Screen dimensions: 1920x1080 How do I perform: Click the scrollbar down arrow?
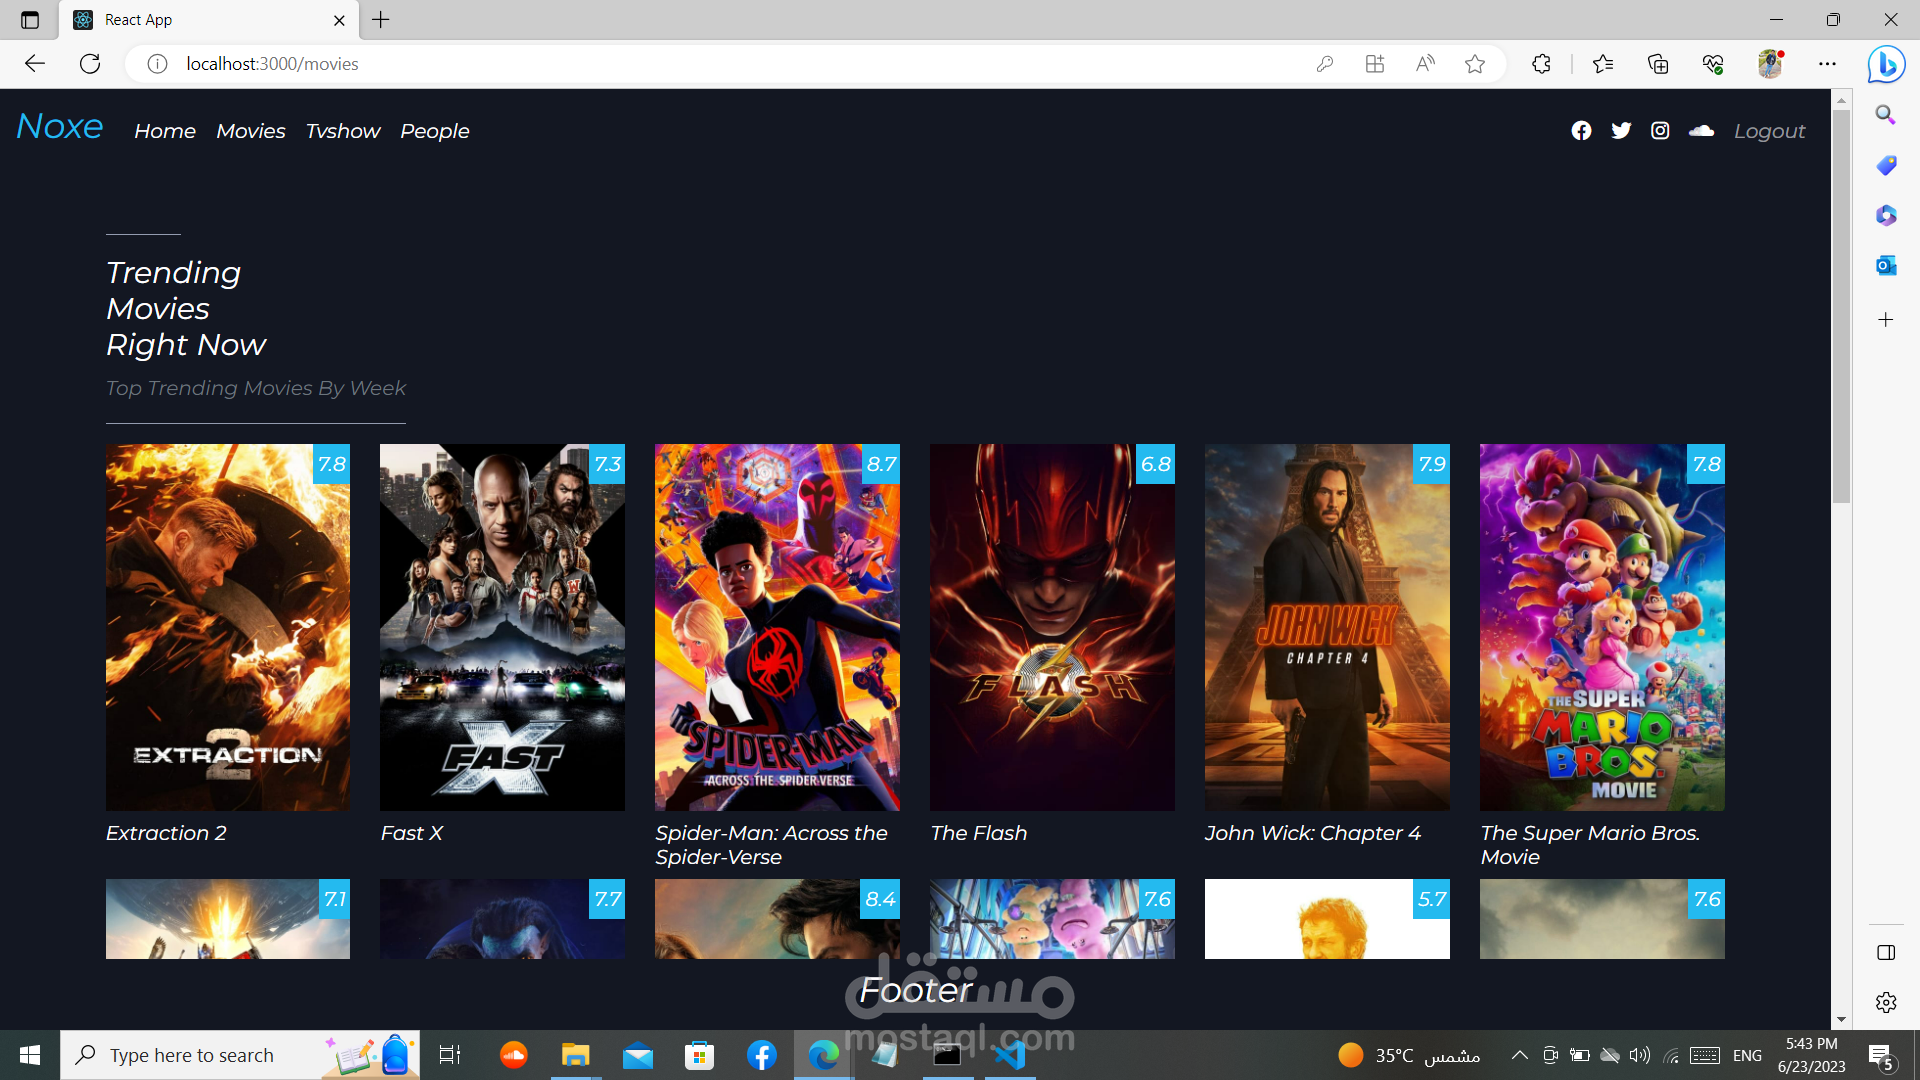(1841, 1020)
